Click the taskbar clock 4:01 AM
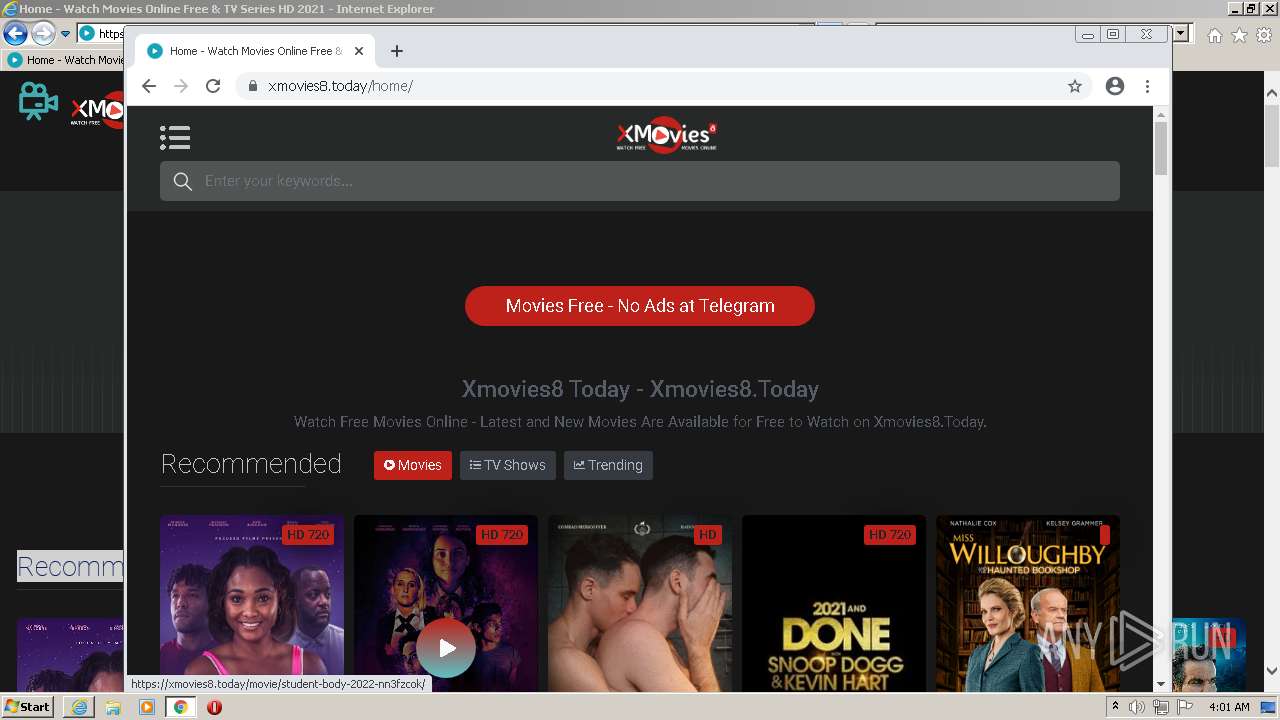This screenshot has height=720, width=1280. click(x=1229, y=707)
